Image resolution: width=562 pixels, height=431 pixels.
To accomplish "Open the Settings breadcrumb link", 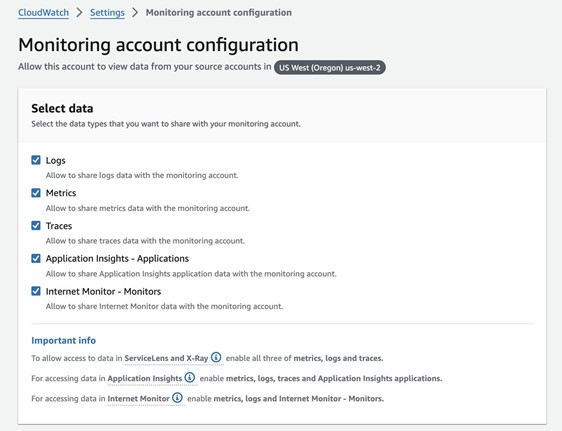I will 107,13.
